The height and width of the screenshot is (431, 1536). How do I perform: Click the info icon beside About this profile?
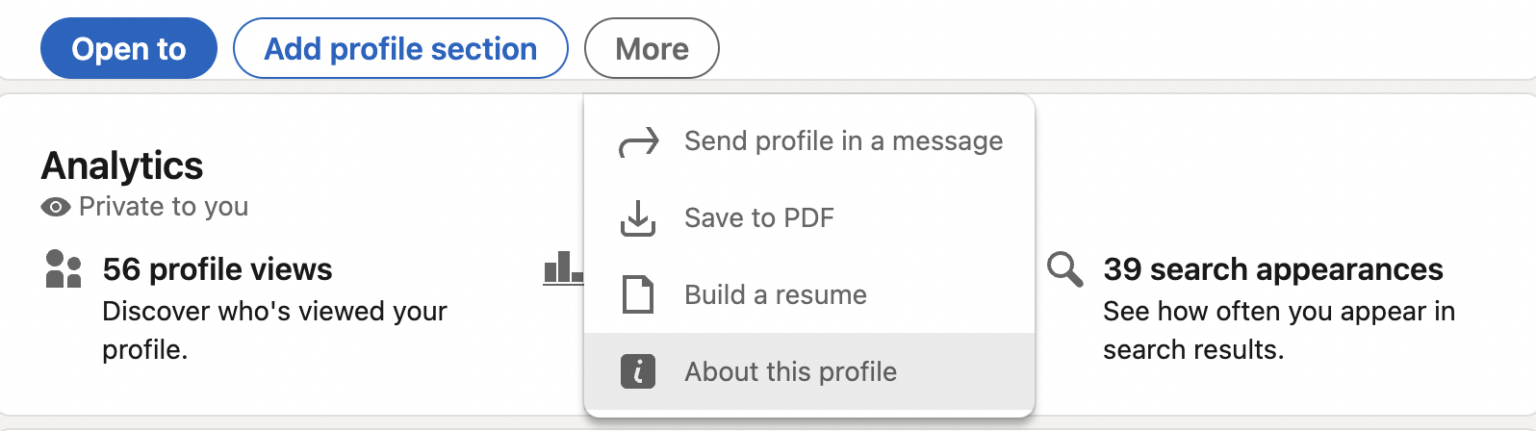point(638,372)
